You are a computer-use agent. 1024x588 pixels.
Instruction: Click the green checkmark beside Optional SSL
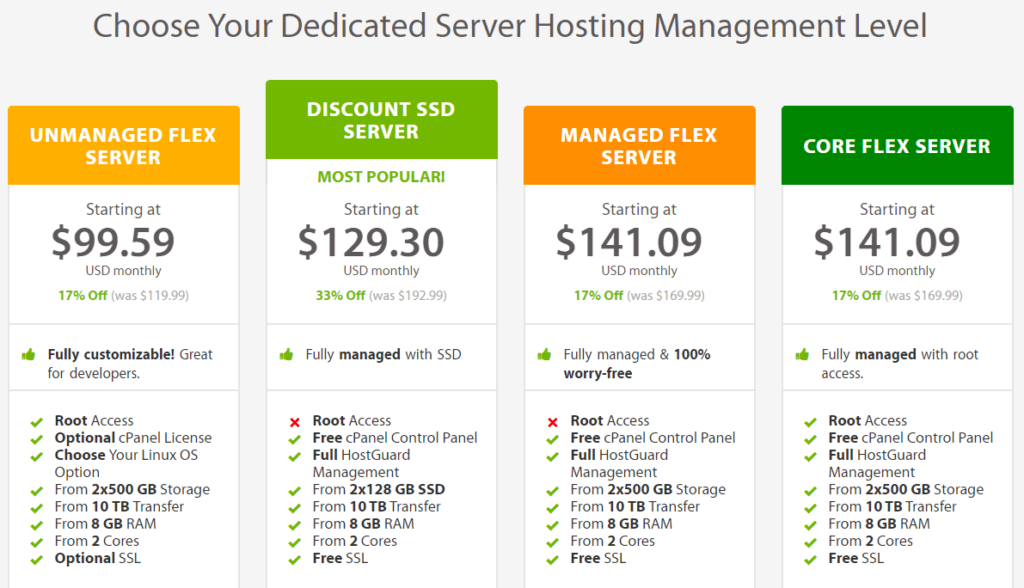tap(36, 558)
